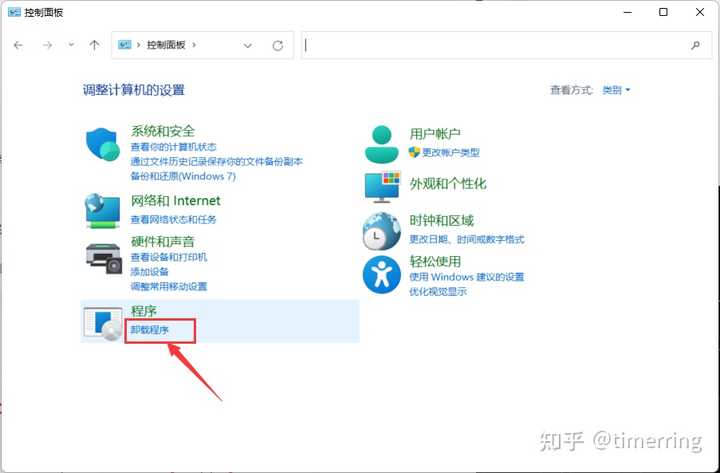Click the 查看方式 label
Screen dimensions: 720x473
(572, 90)
